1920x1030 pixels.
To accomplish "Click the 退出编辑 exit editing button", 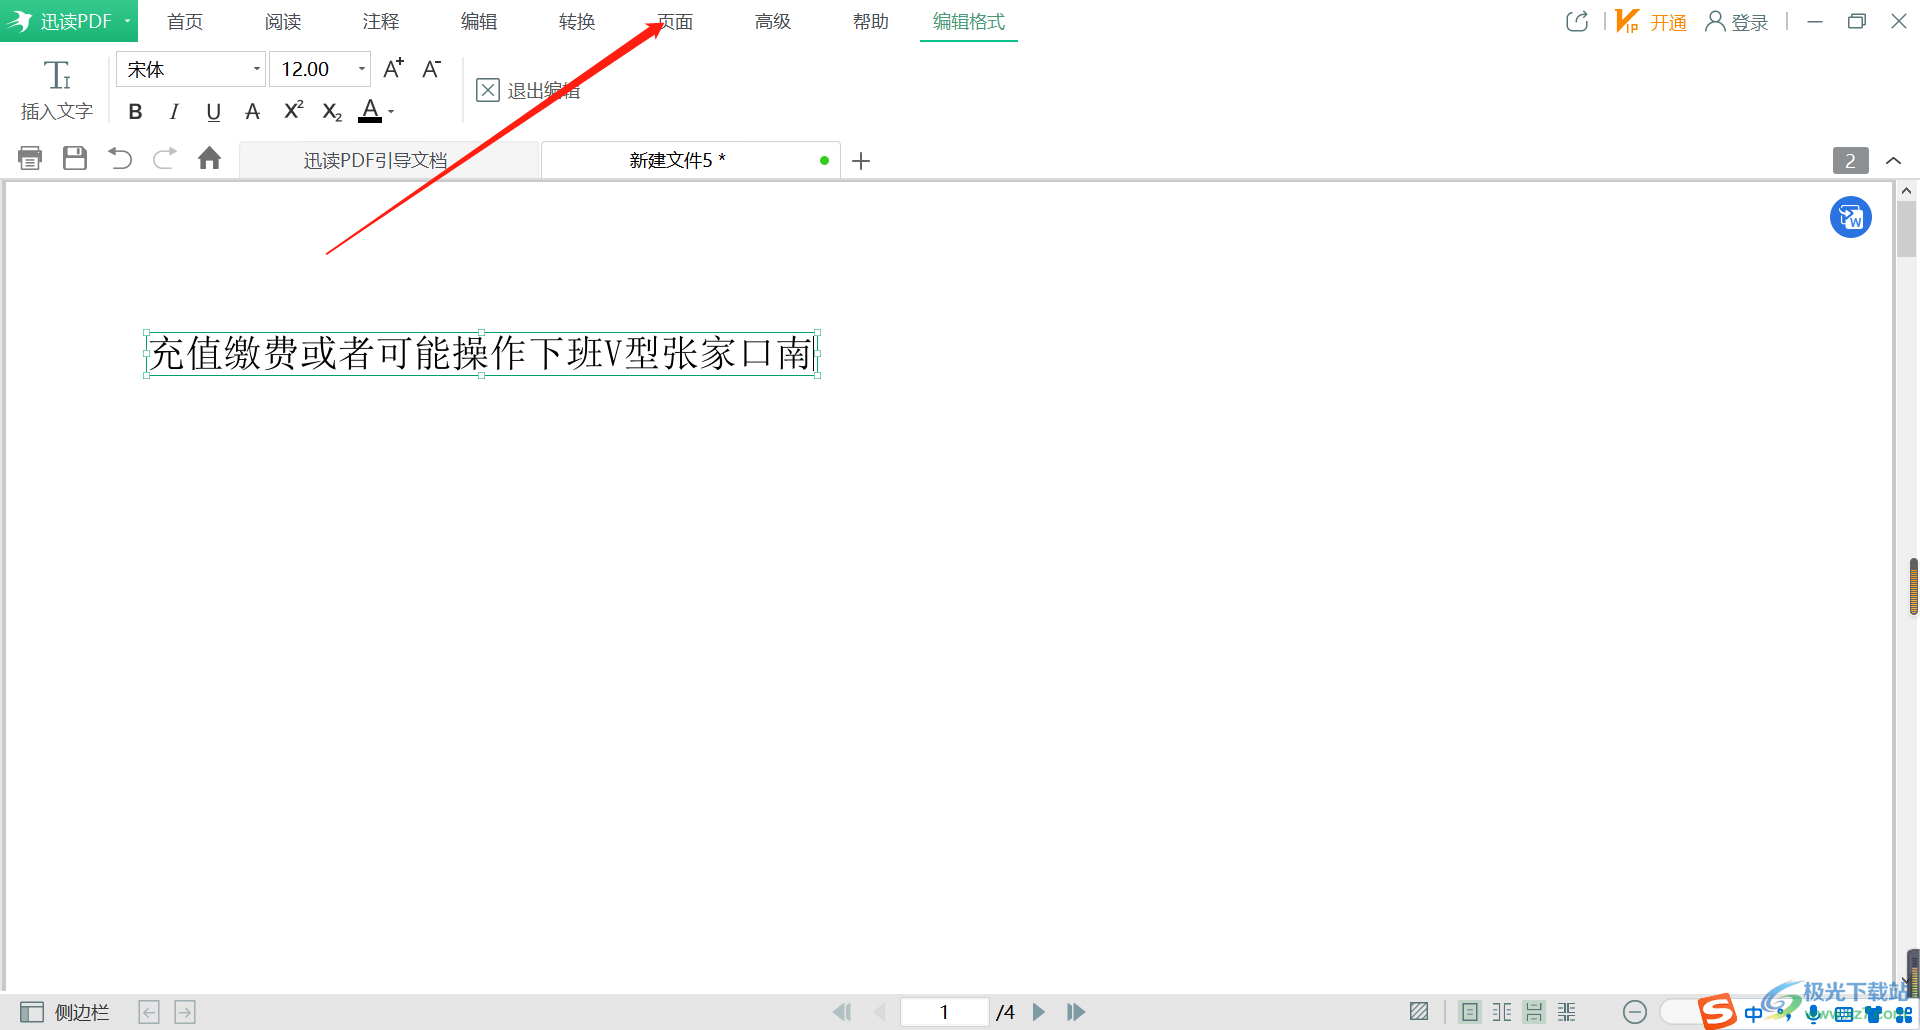I will tap(528, 91).
